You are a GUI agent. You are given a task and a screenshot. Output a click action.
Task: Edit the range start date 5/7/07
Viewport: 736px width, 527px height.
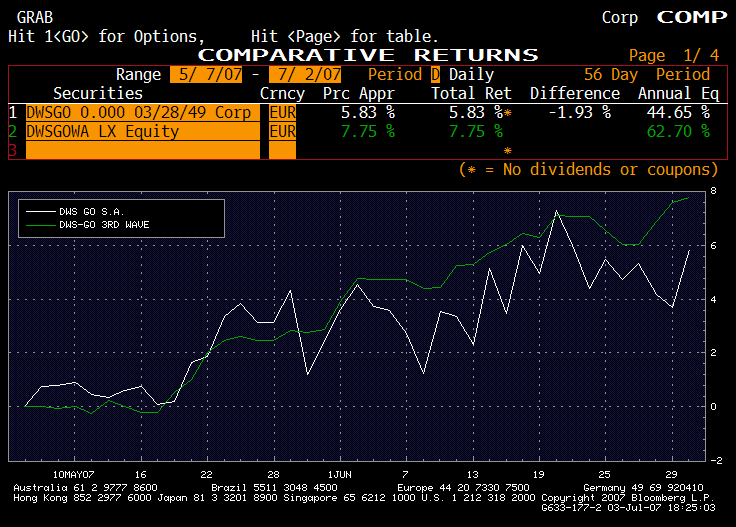[x=206, y=75]
